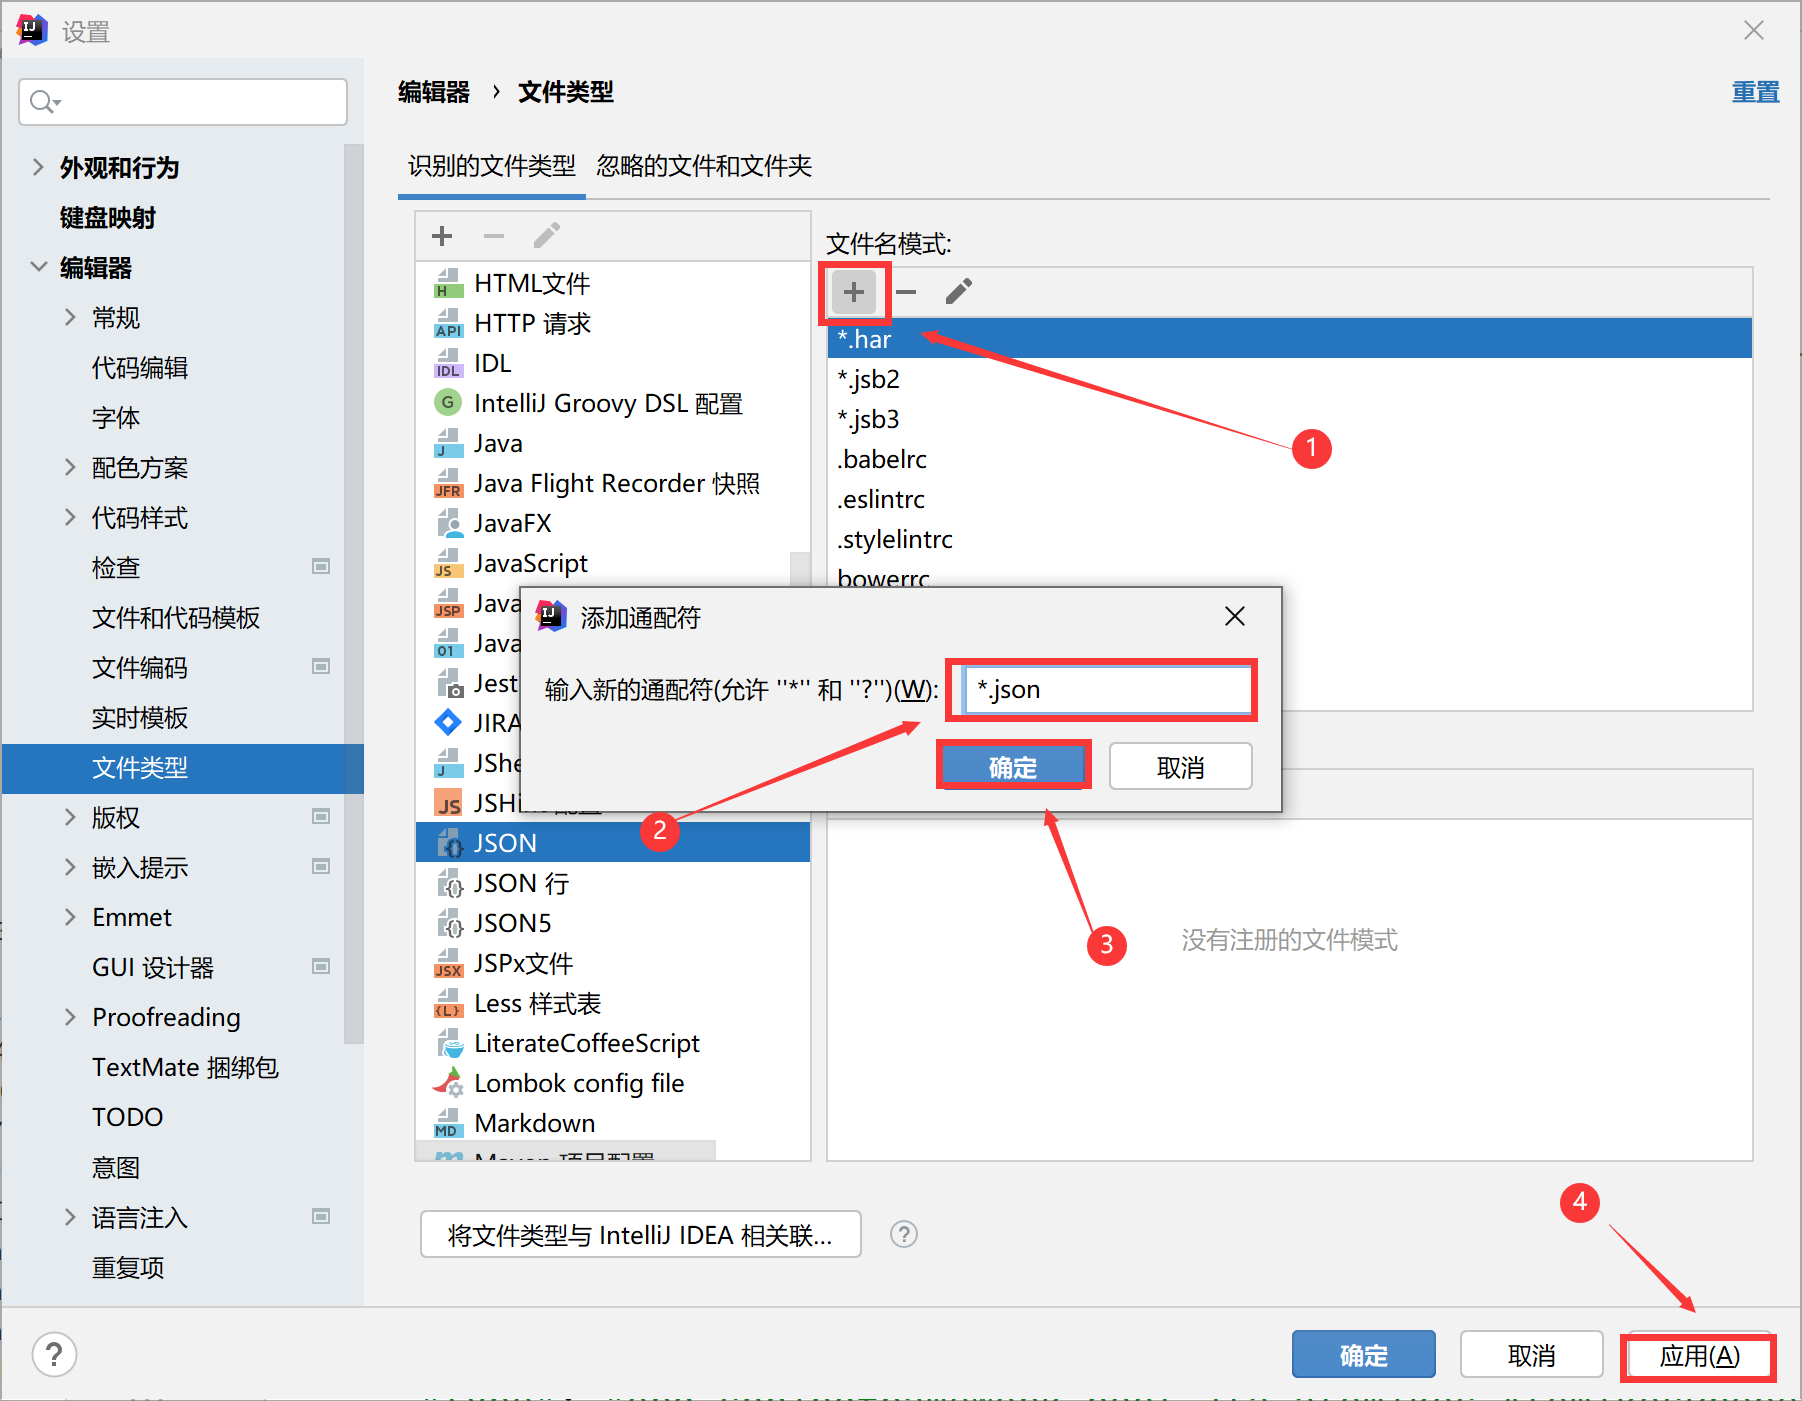Open 实时模板 settings page
The height and width of the screenshot is (1401, 1802).
click(140, 718)
